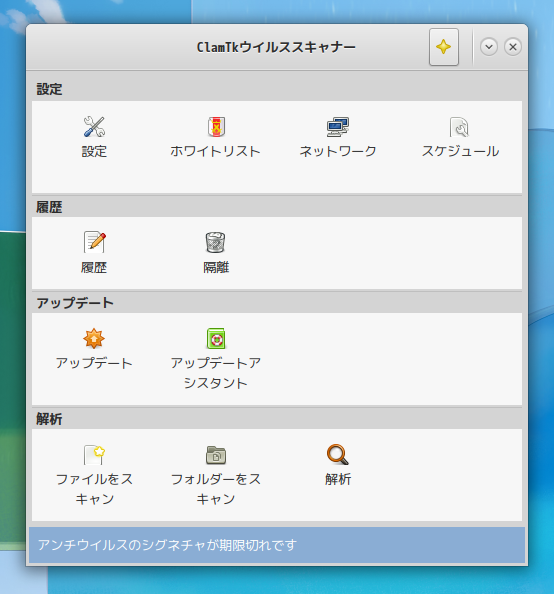Click the アップデート section header label
This screenshot has width=554, height=594.
pyautogui.click(x=75, y=303)
